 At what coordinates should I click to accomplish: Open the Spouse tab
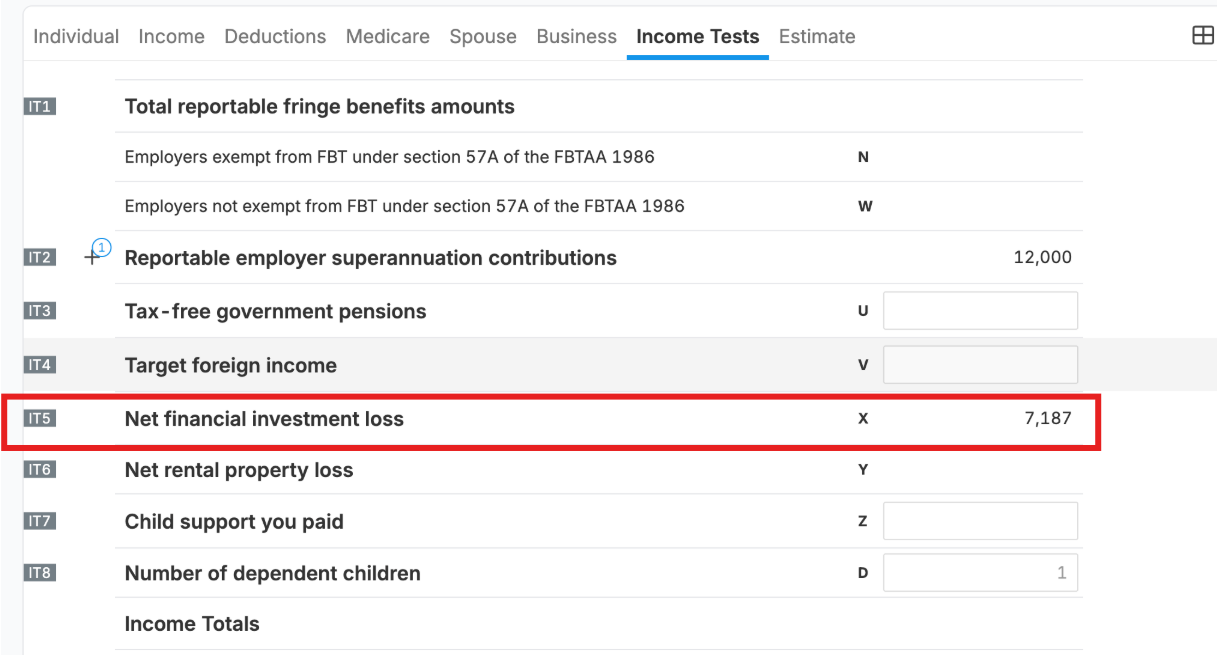click(483, 37)
